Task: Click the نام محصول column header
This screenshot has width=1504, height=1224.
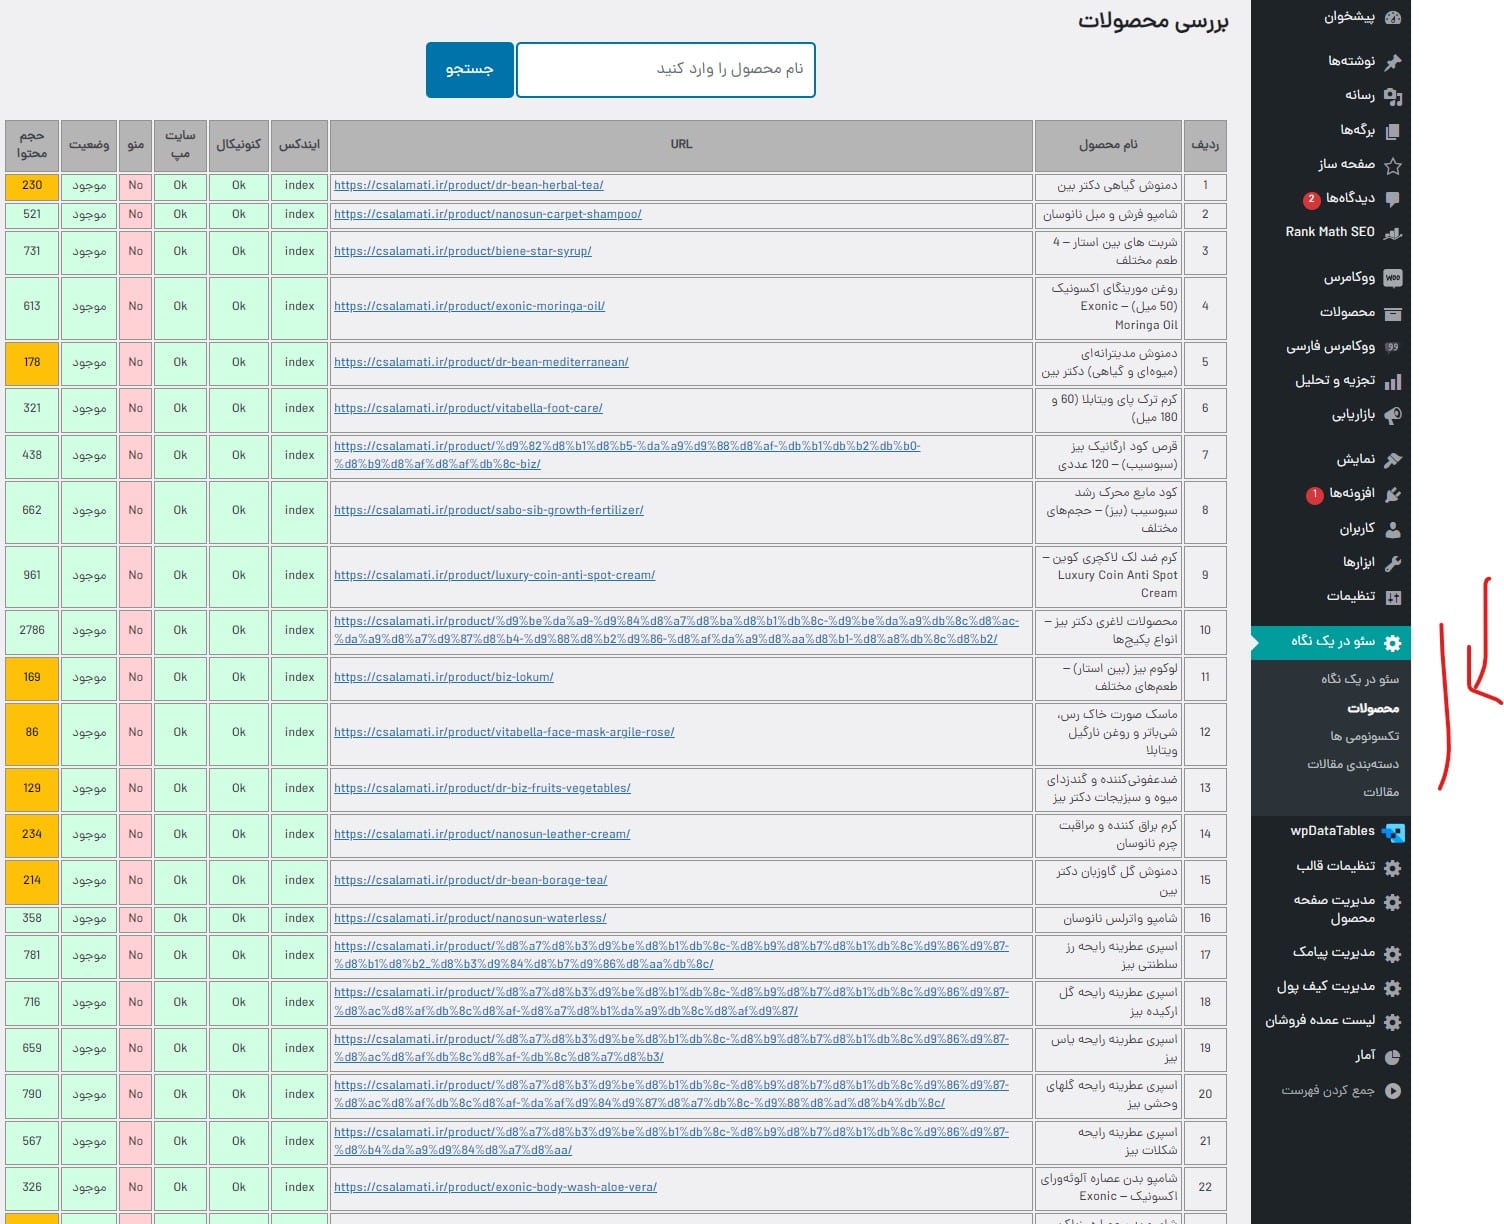Action: tap(1108, 145)
